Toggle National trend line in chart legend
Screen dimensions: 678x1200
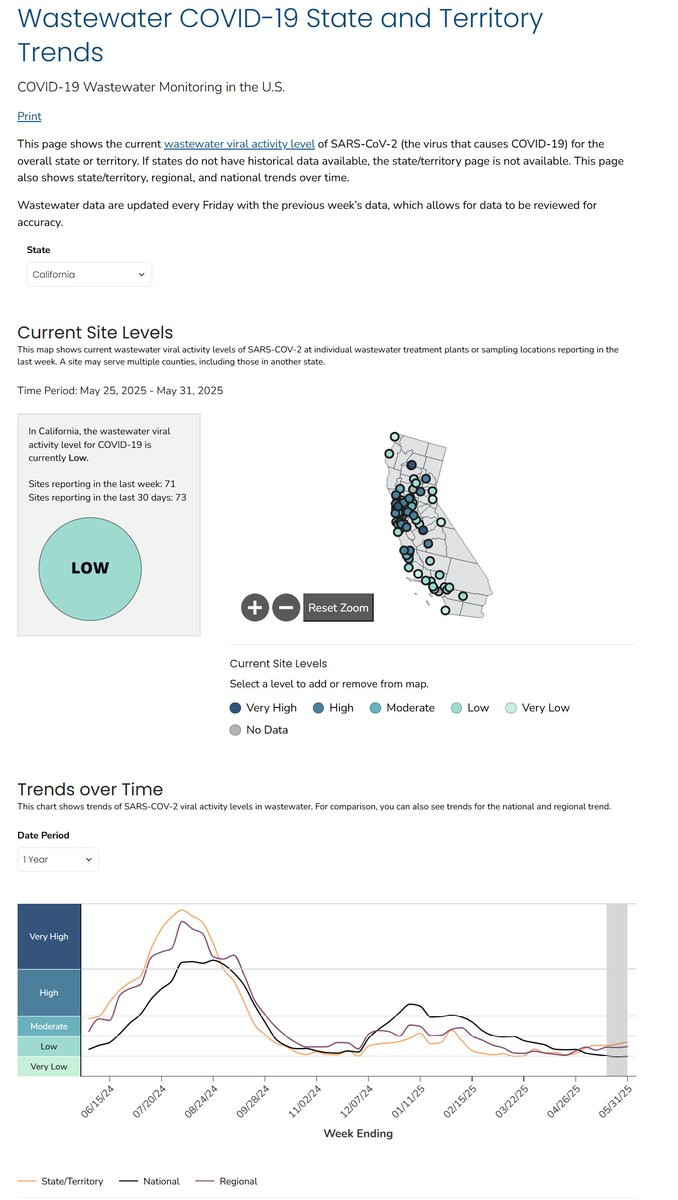coord(148,1181)
